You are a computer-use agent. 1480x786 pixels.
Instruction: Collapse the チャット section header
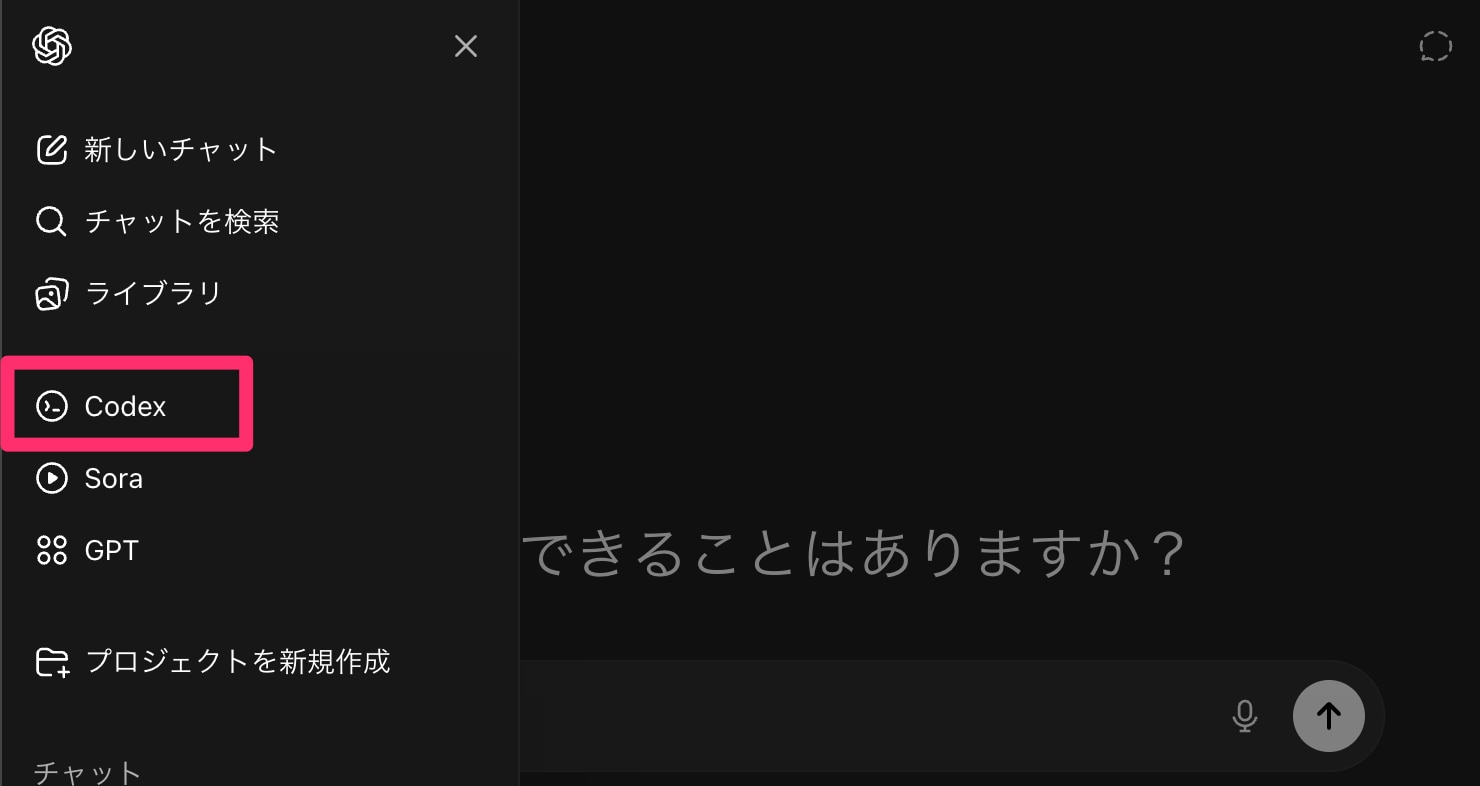tap(88, 773)
